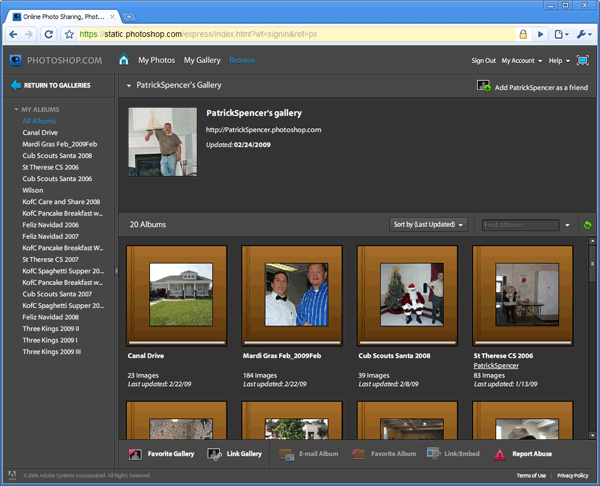This screenshot has width=600, height=486.
Task: Select the Browse tab
Action: (242, 60)
